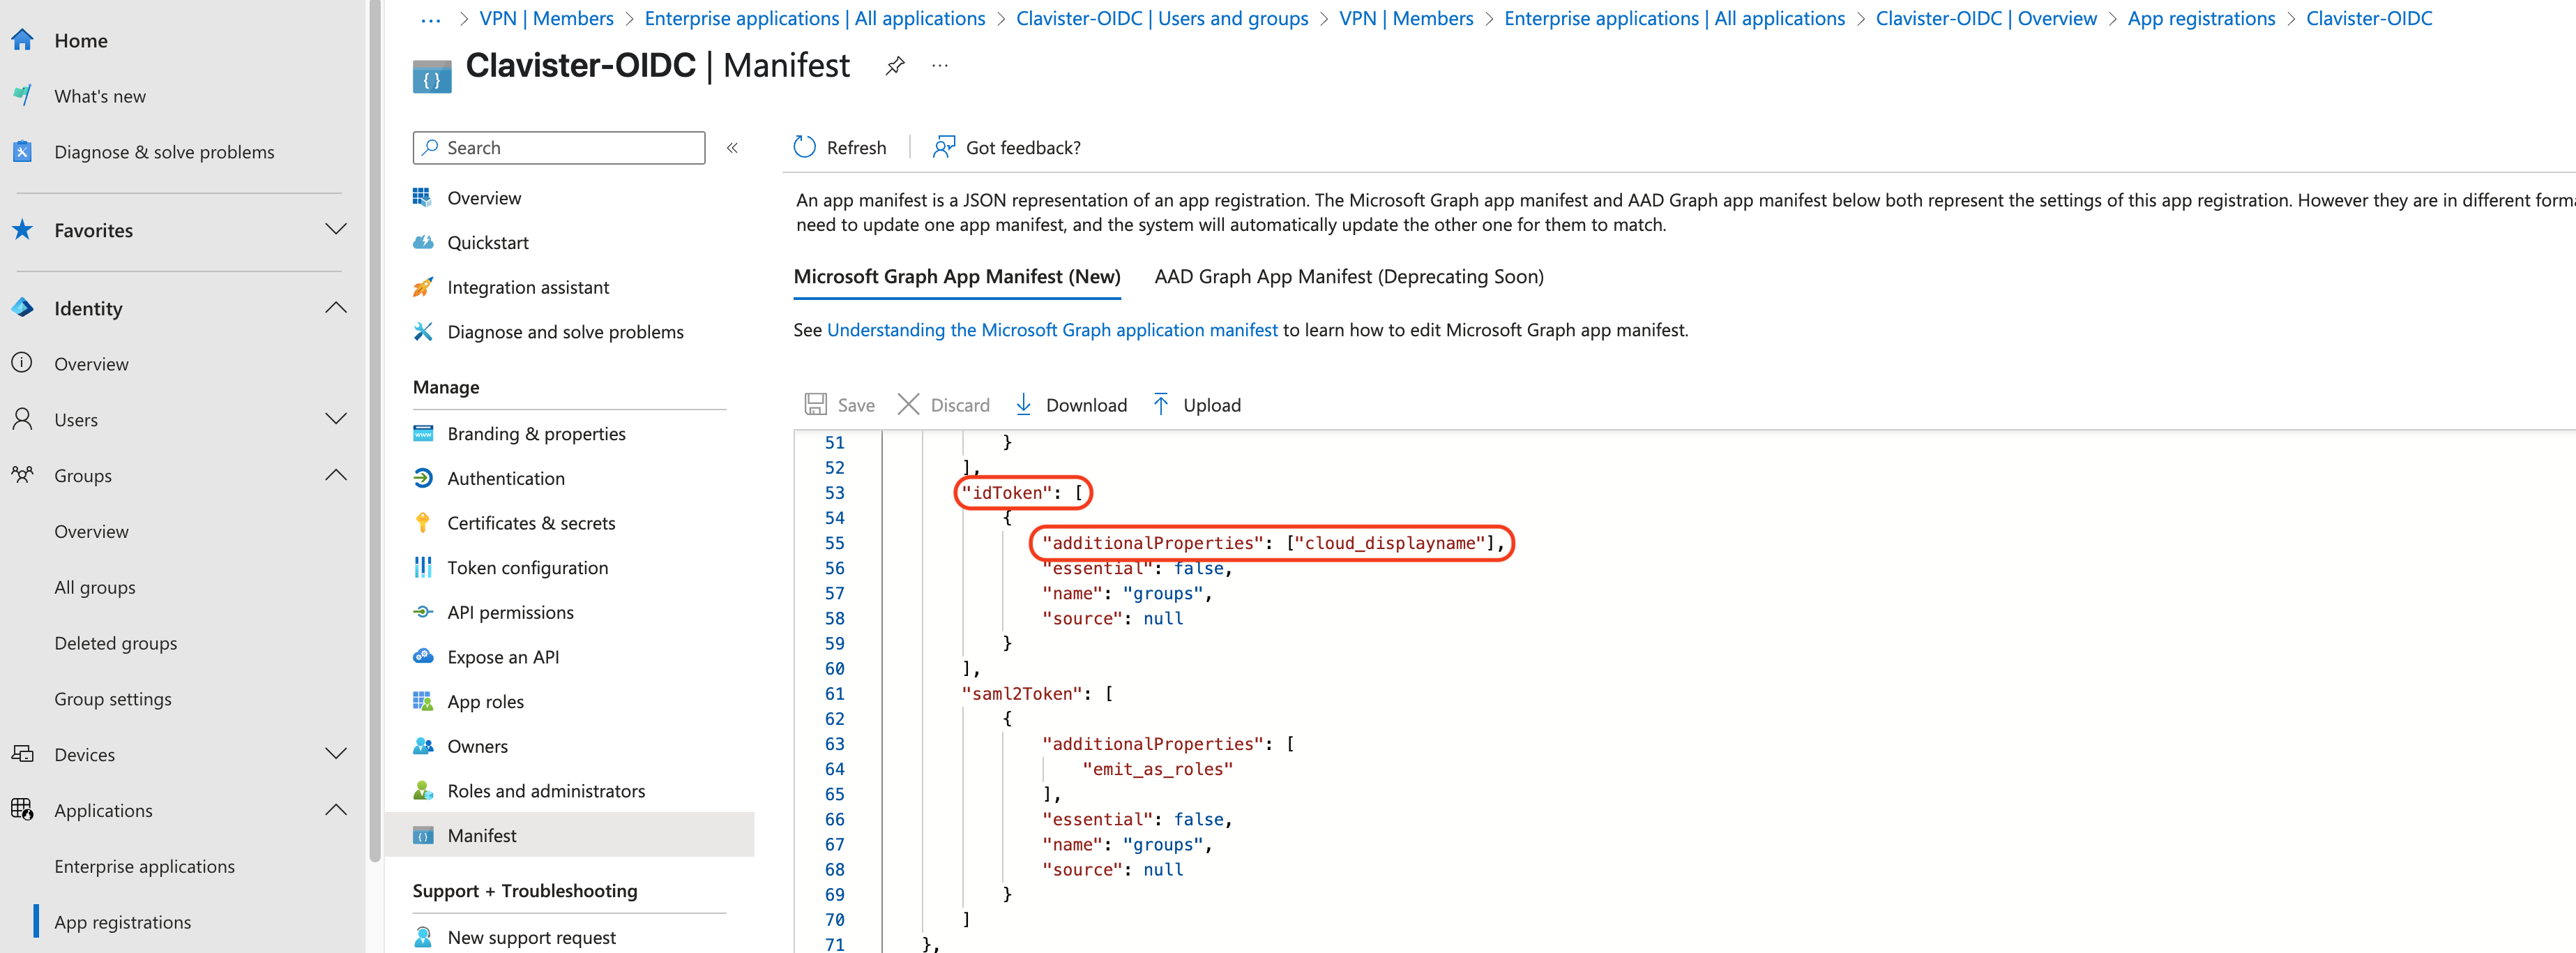
Task: Switch to AAD Graph App Manifest tab
Action: click(x=1348, y=277)
